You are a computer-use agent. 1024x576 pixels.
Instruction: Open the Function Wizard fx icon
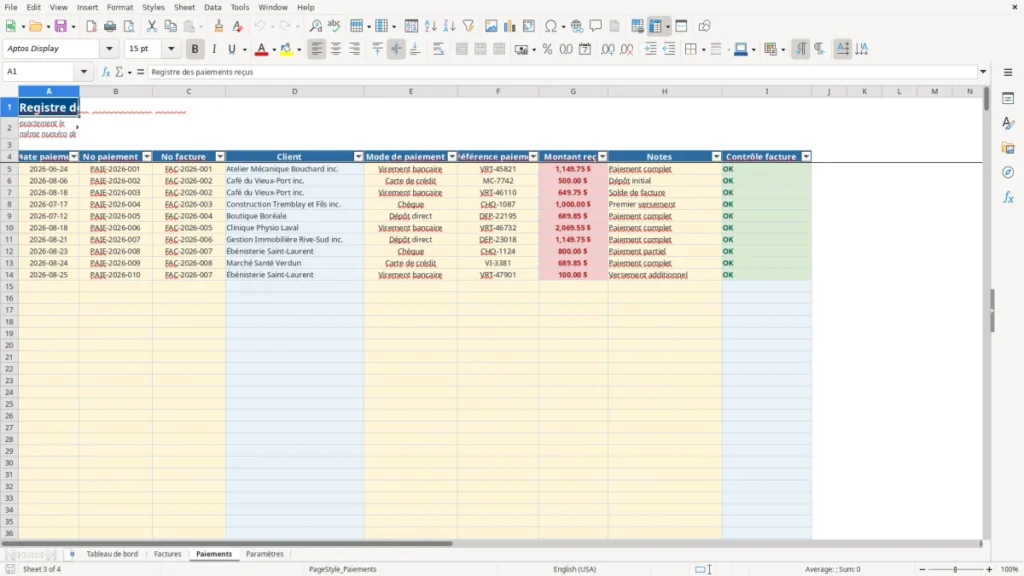tap(106, 72)
